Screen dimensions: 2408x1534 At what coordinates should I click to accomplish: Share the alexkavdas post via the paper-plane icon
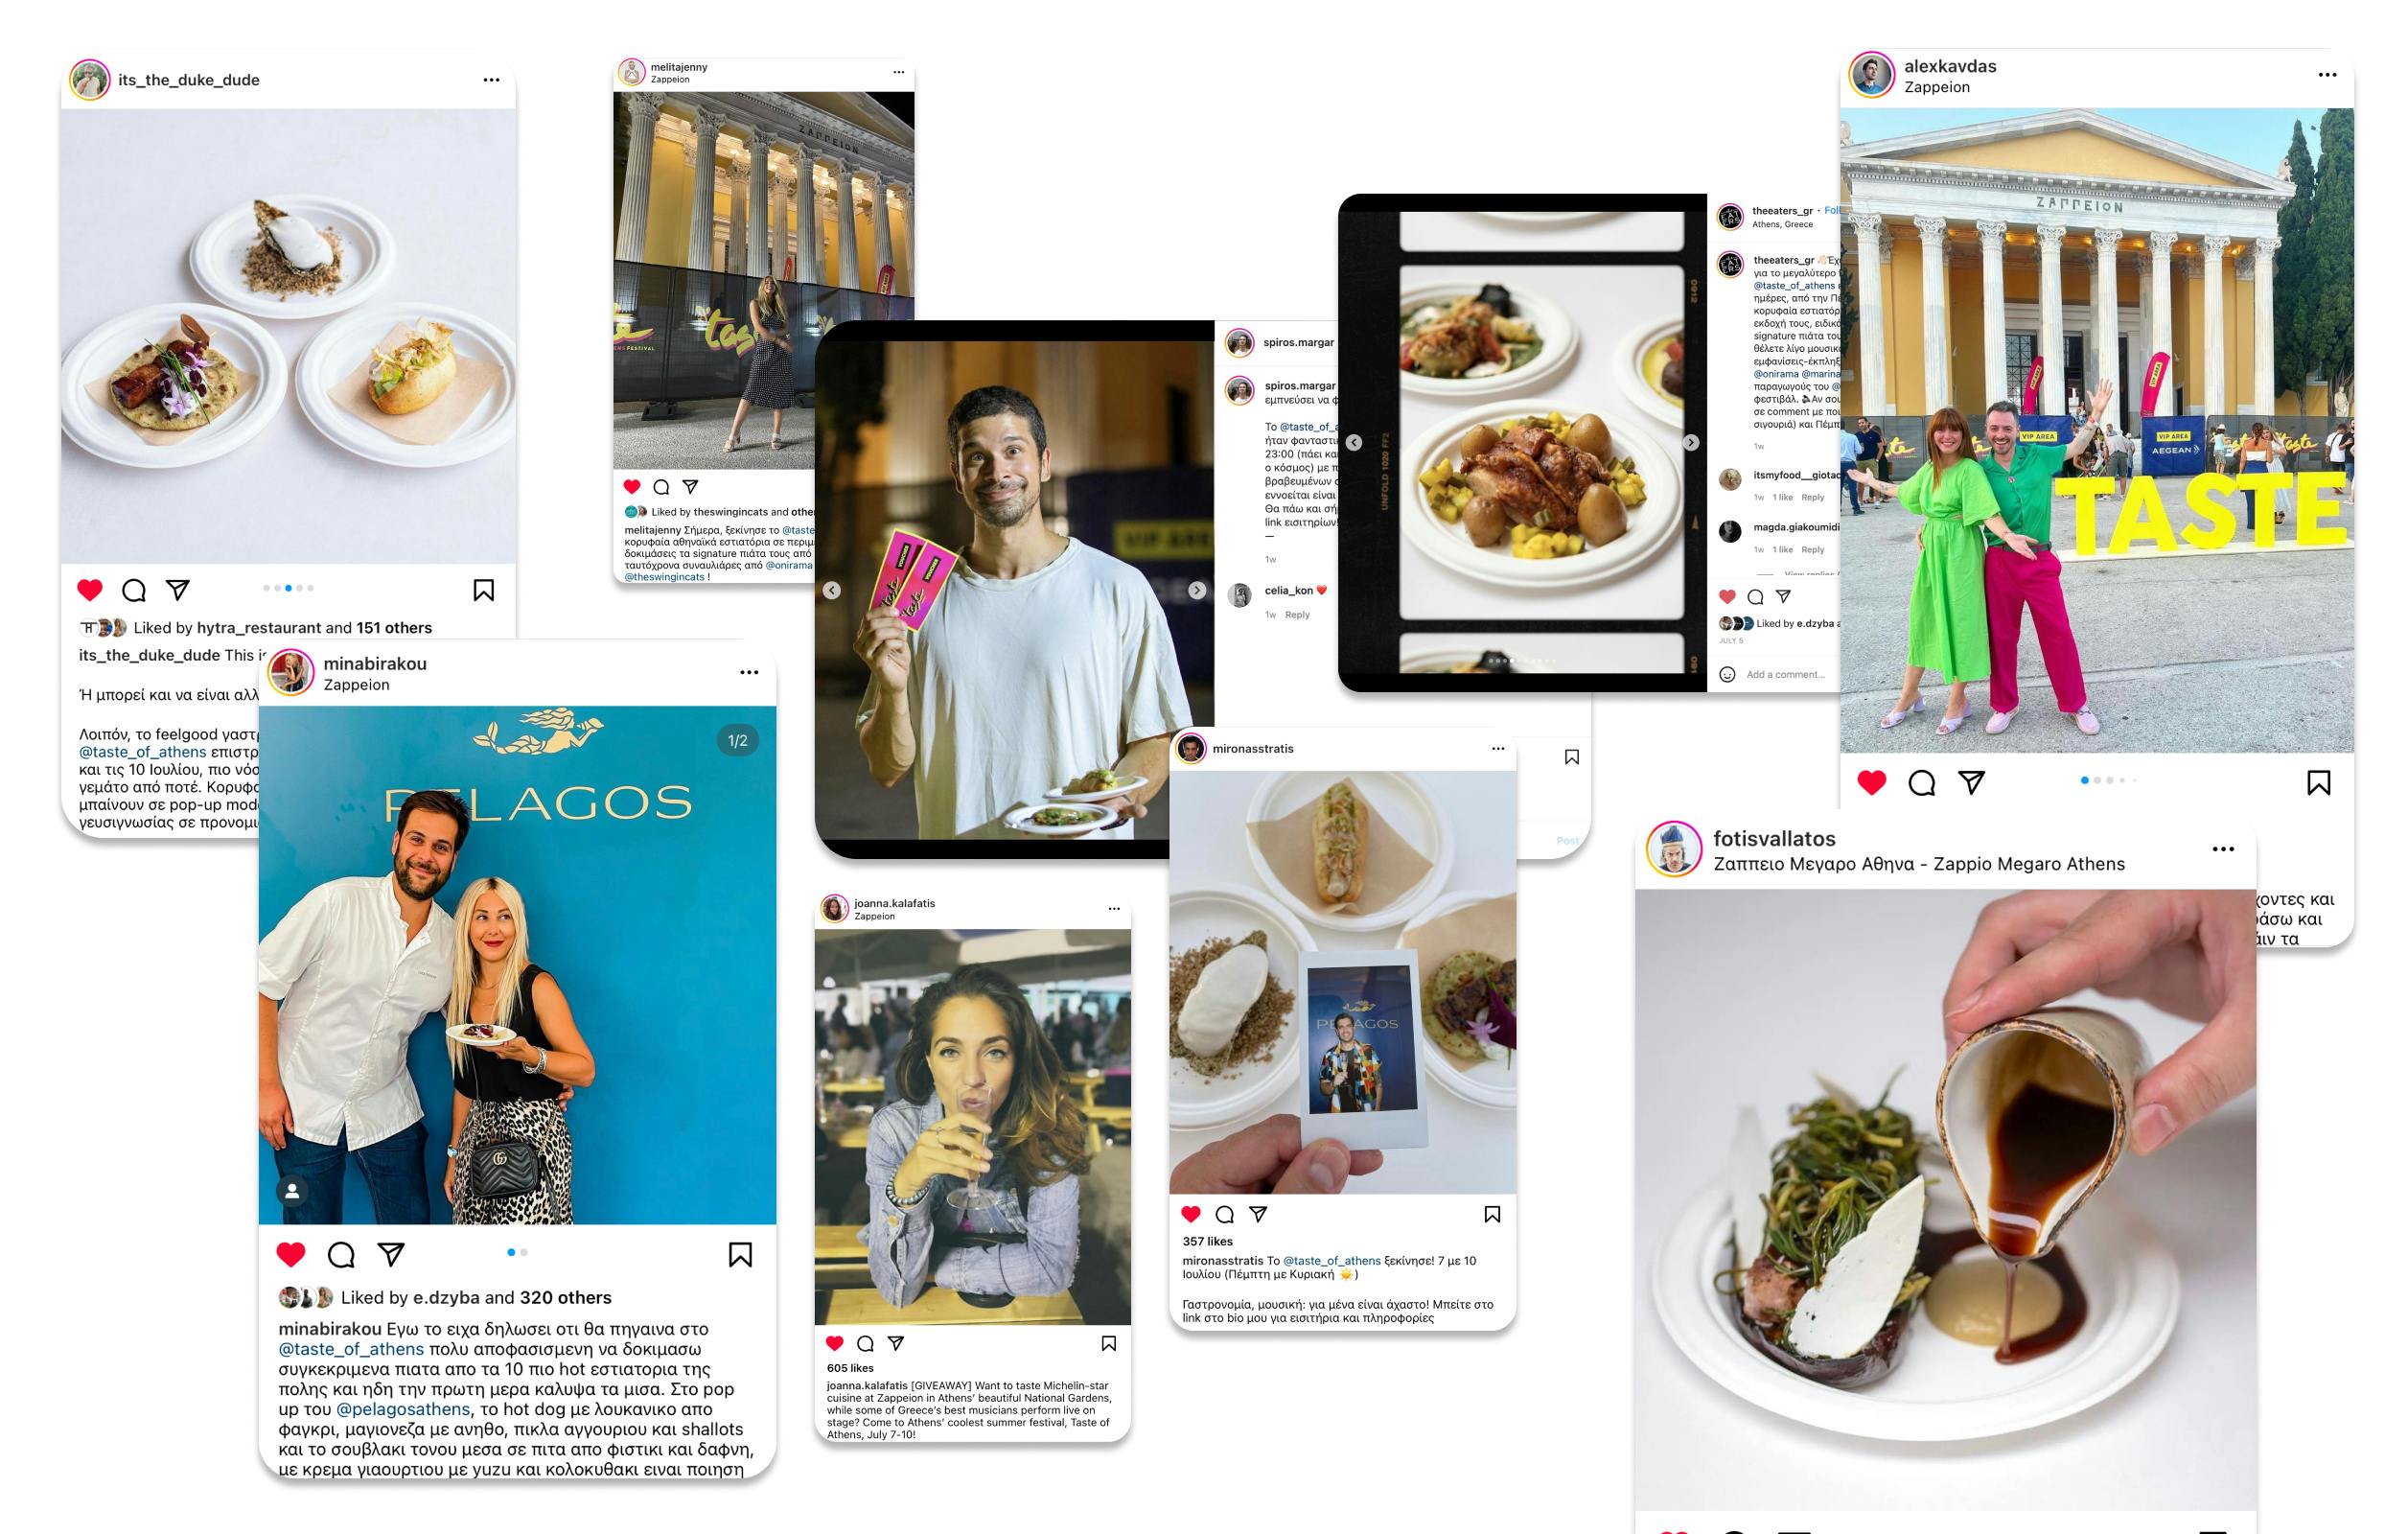click(1971, 782)
